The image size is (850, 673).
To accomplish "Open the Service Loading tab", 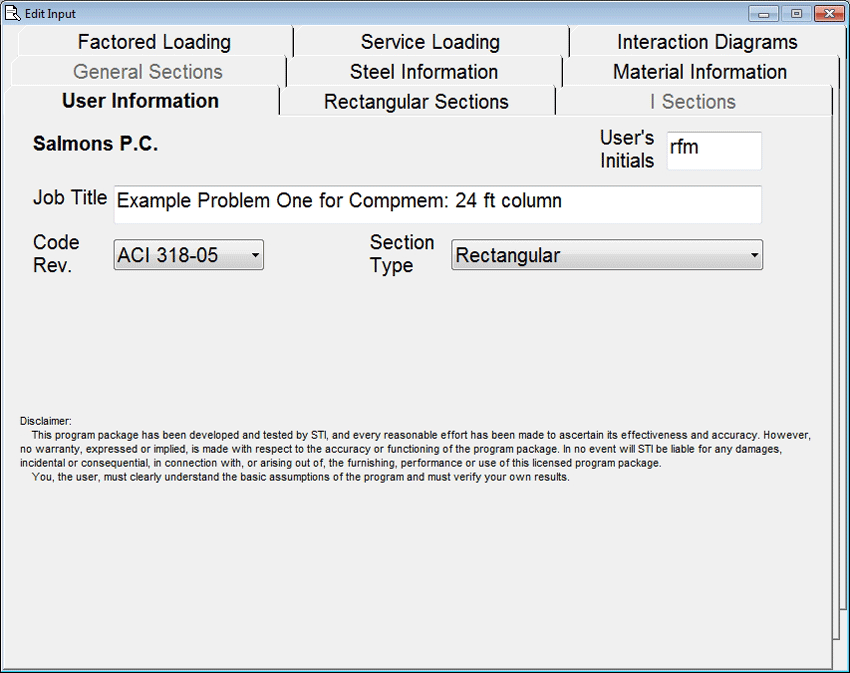I will [430, 42].
